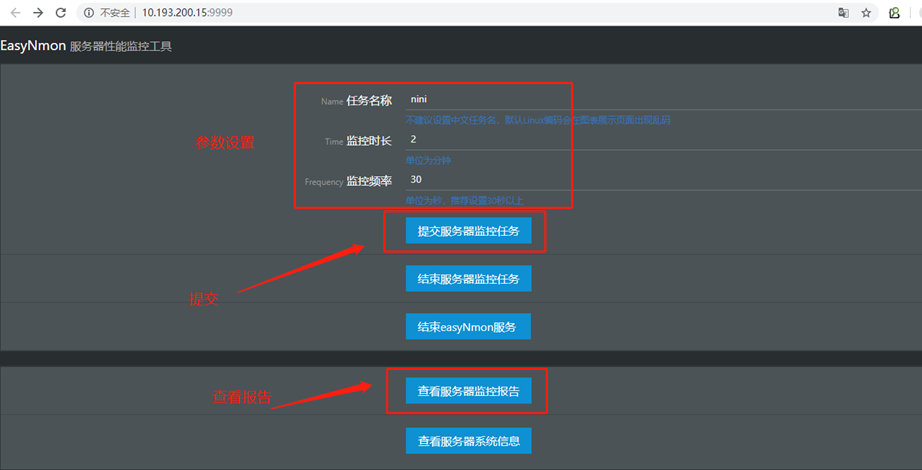Select the hint about 不建议设置中文任务名

tap(538, 120)
